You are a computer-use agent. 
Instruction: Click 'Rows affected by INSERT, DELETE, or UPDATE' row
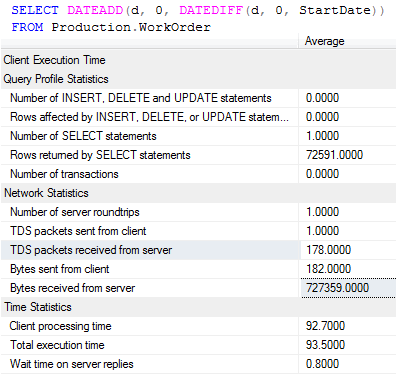(198, 117)
